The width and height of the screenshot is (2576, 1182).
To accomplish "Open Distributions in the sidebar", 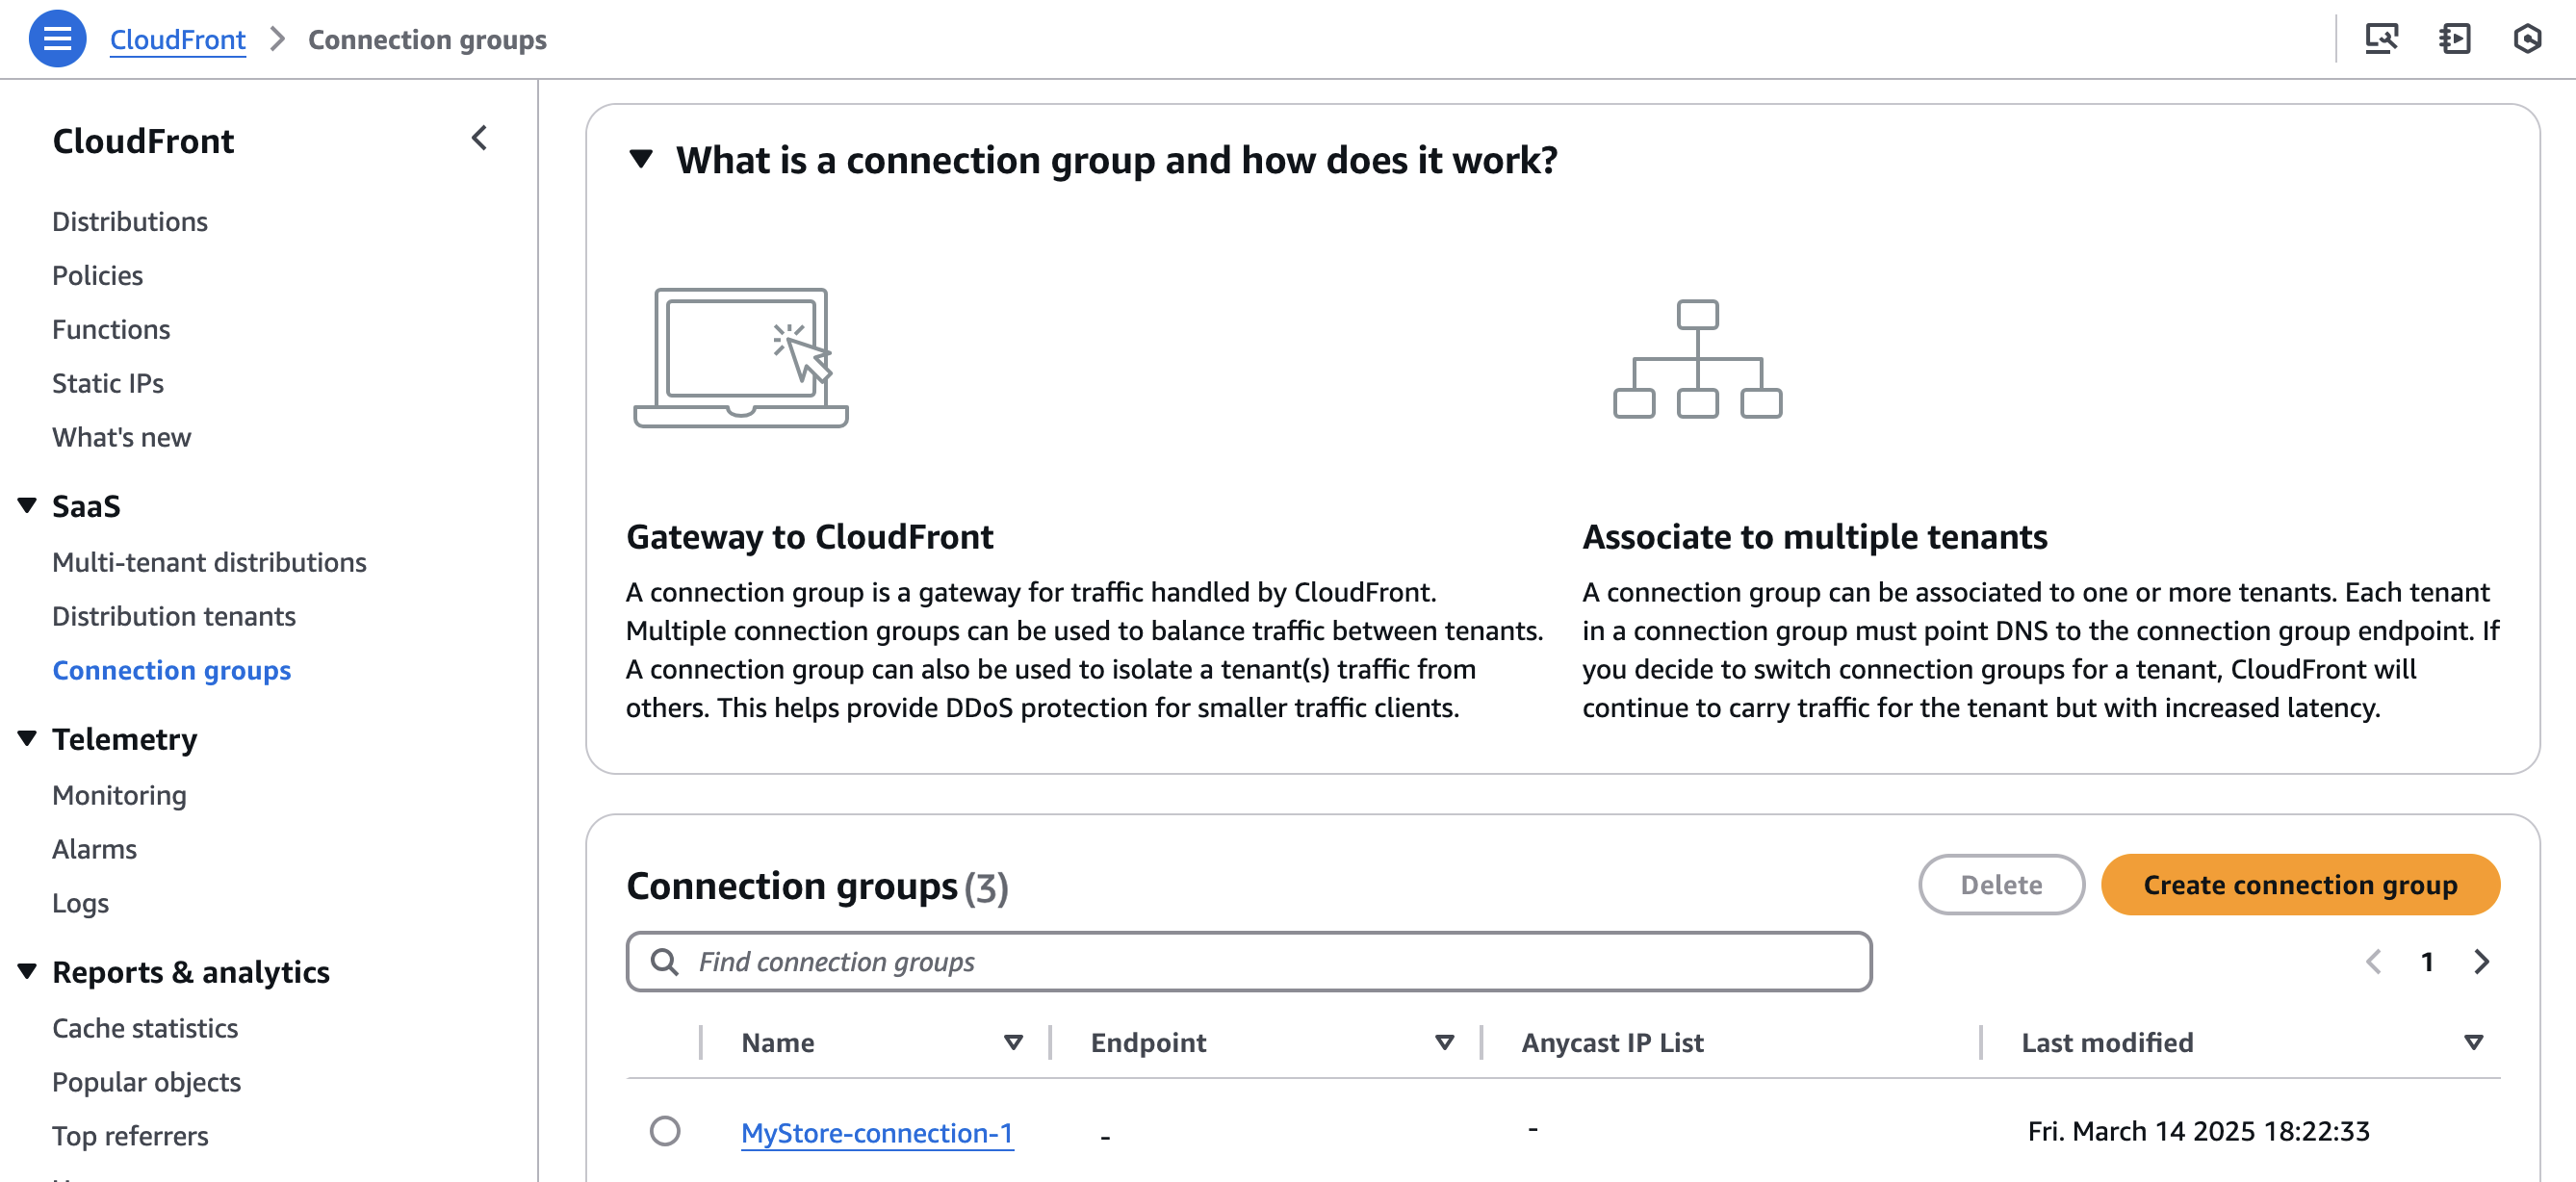I will tap(130, 221).
